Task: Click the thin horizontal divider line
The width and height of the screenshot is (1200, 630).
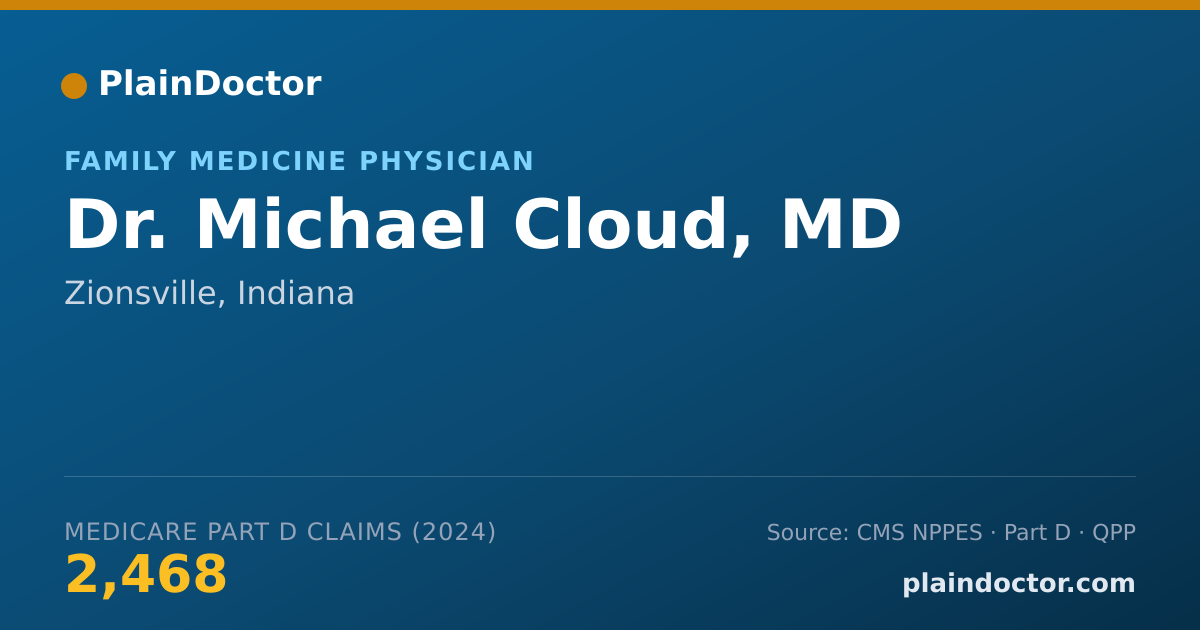Action: click(600, 476)
